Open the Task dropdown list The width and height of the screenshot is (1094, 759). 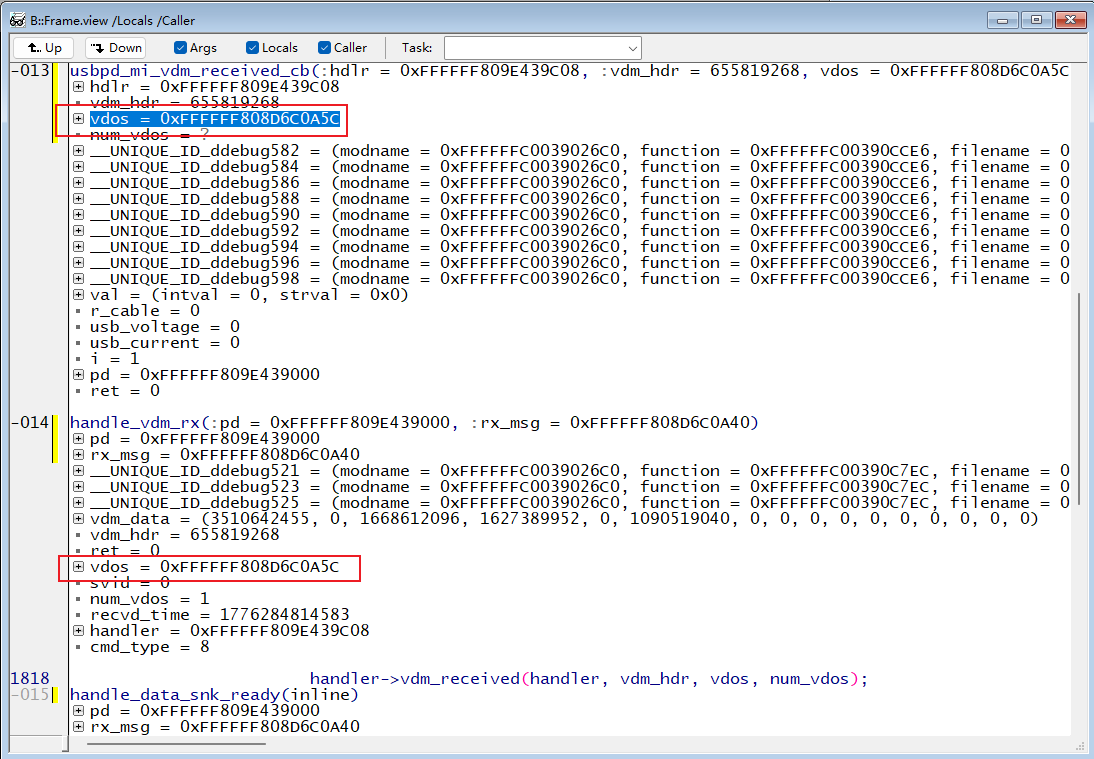[632, 48]
